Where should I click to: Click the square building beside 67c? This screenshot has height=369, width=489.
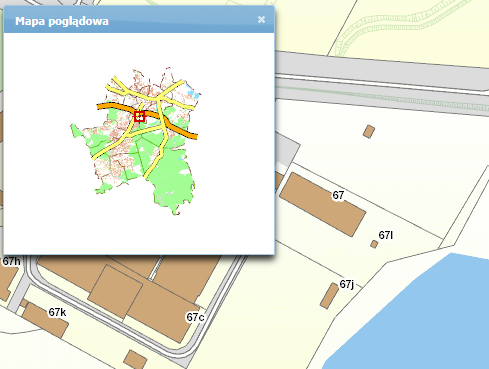116,292
